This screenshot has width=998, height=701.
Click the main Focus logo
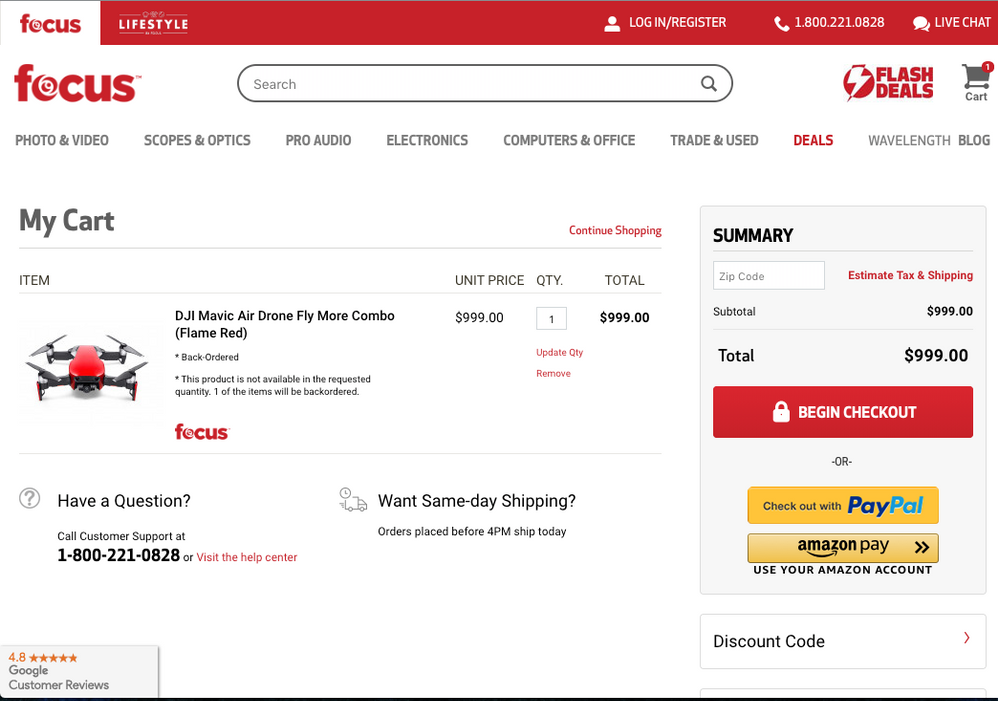pyautogui.click(x=76, y=84)
